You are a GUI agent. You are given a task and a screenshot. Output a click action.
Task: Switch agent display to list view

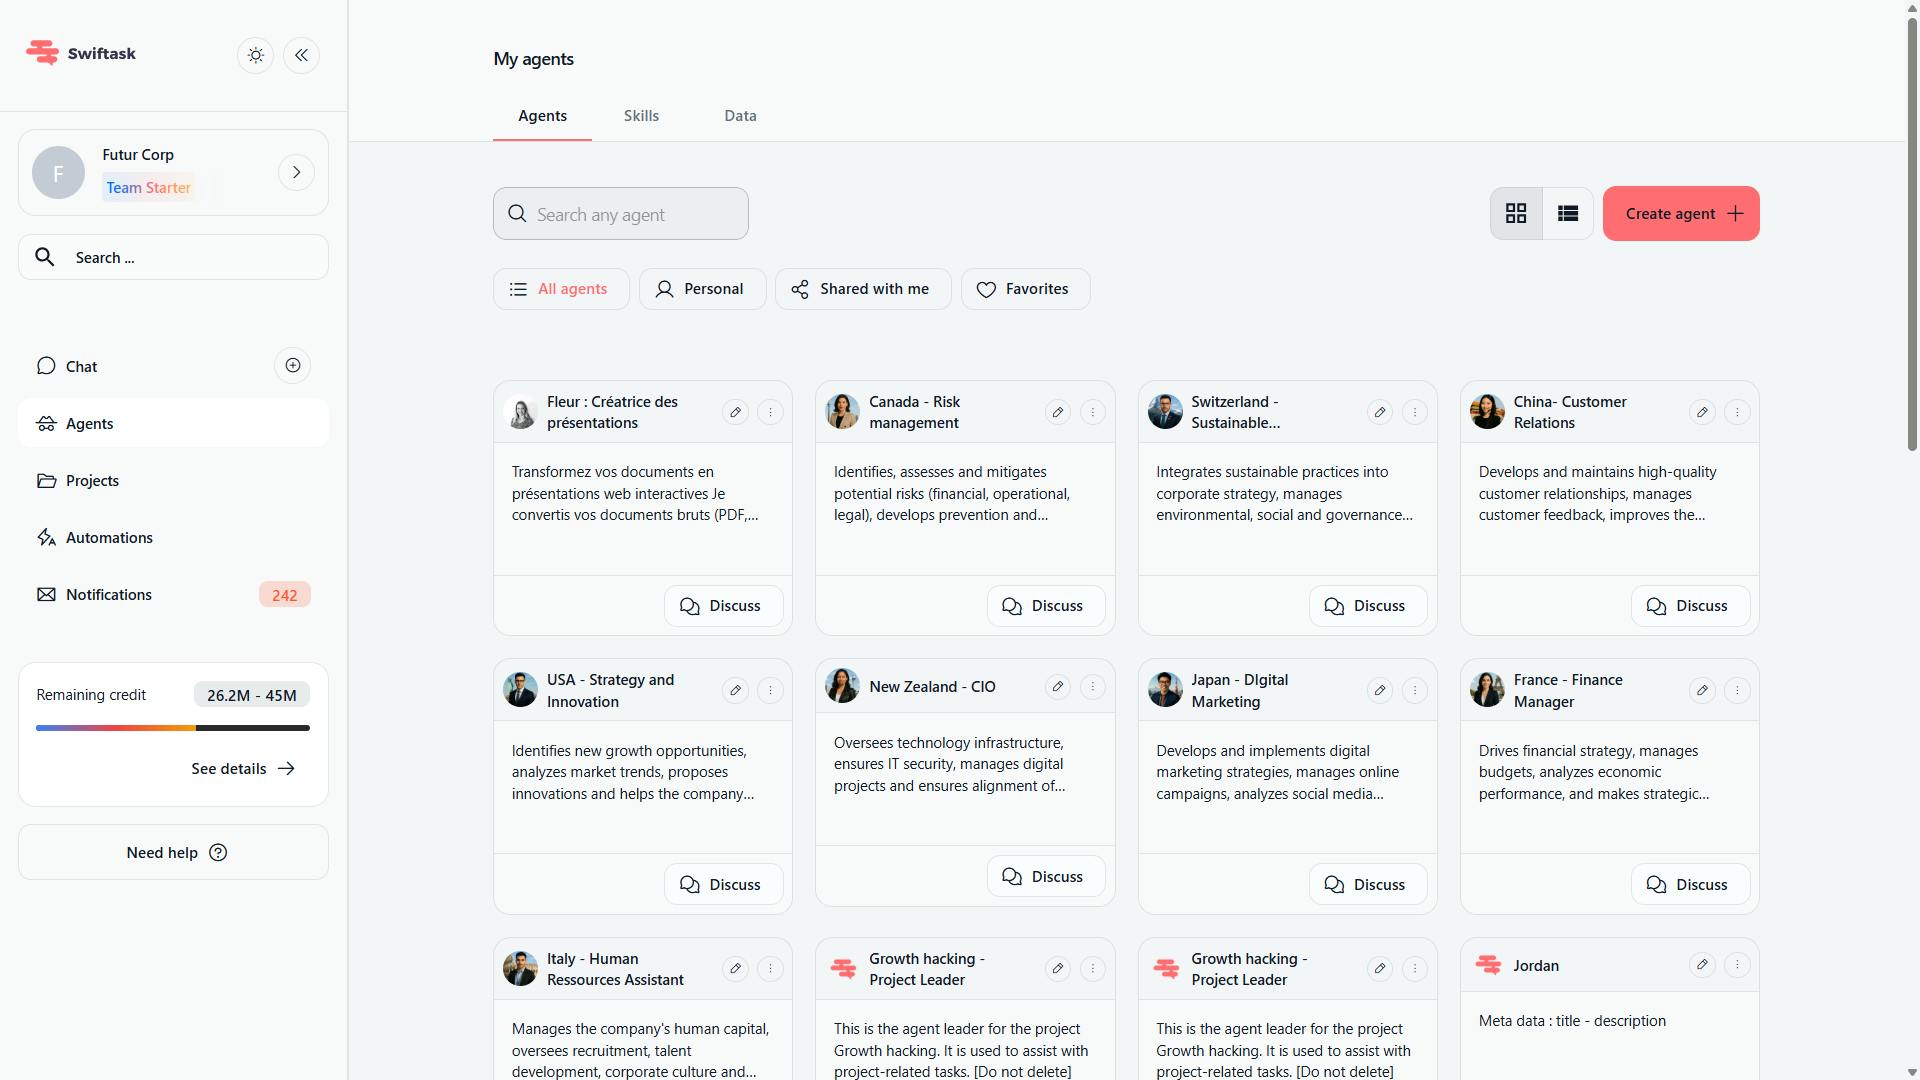[1567, 213]
